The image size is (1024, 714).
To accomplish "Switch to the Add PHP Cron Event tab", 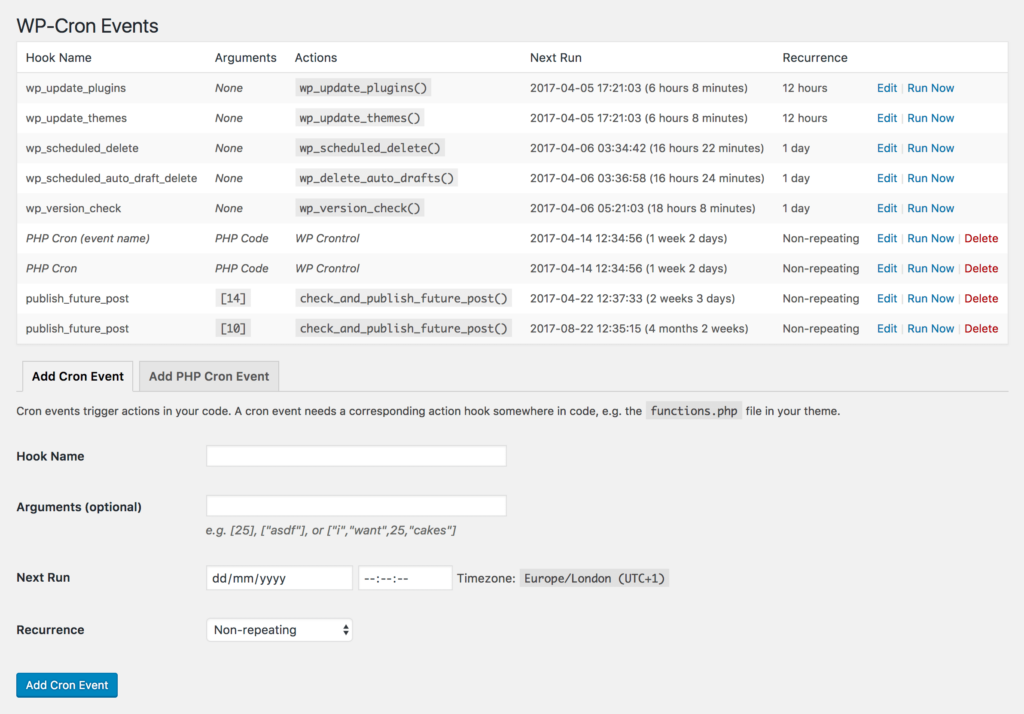I will coord(208,376).
